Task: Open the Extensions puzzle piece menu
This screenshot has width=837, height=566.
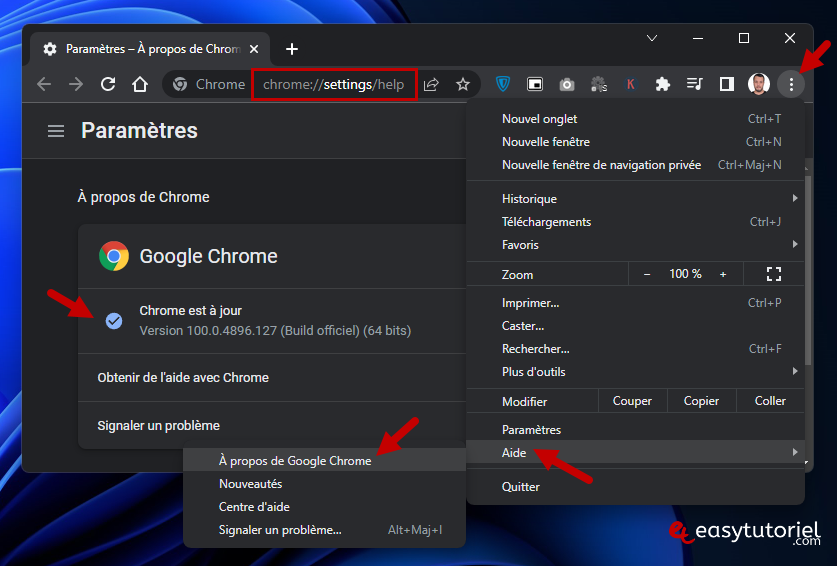Action: pyautogui.click(x=662, y=84)
